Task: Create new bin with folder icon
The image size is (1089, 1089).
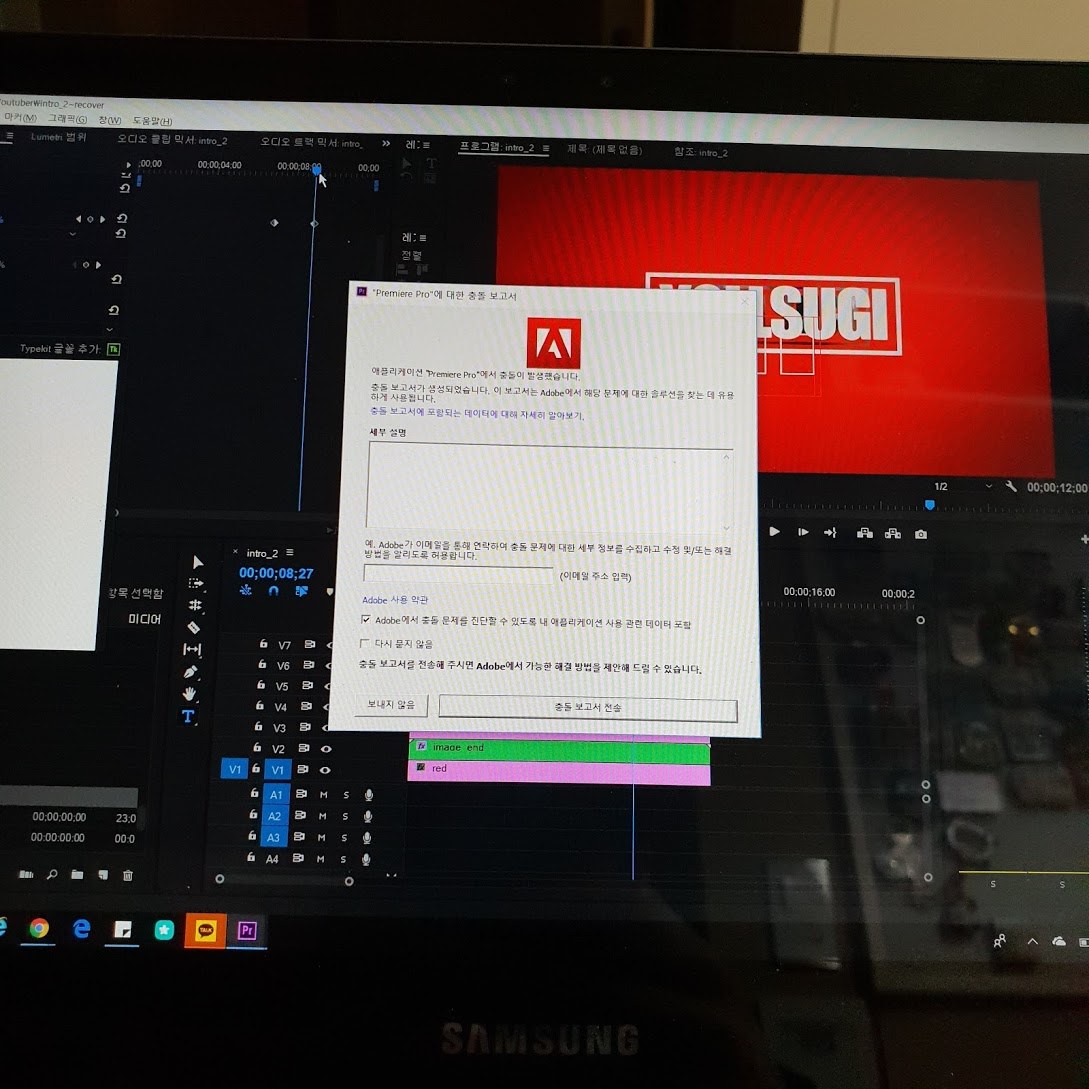Action: coord(77,874)
